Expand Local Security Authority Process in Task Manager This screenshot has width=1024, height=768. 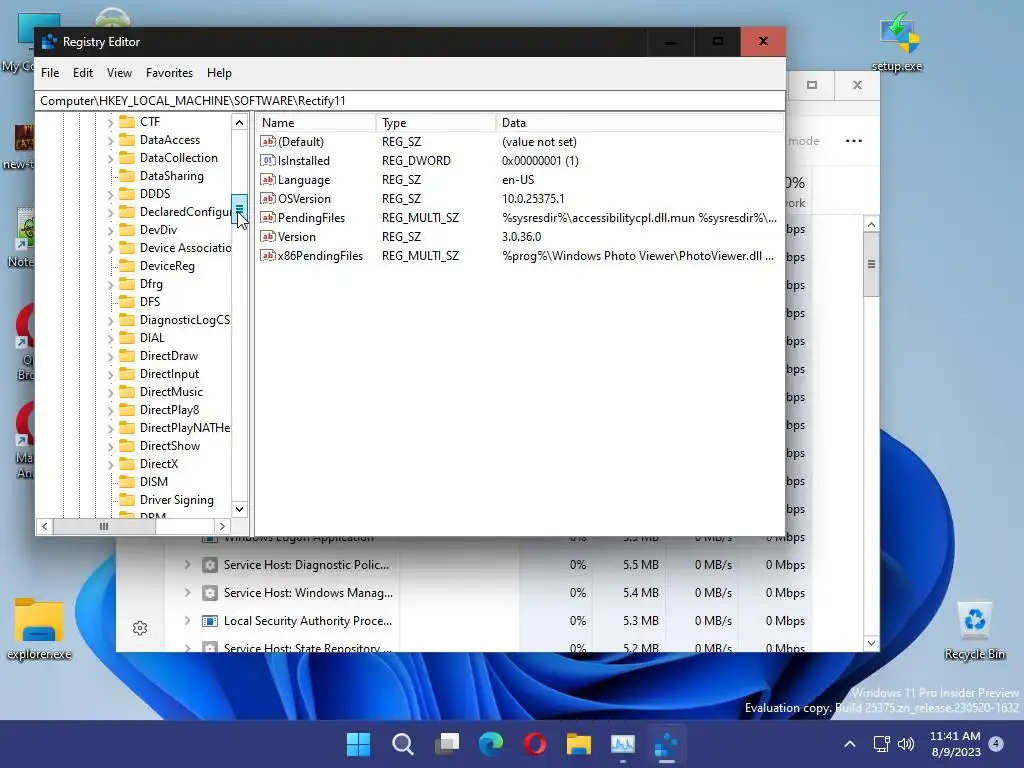click(187, 620)
